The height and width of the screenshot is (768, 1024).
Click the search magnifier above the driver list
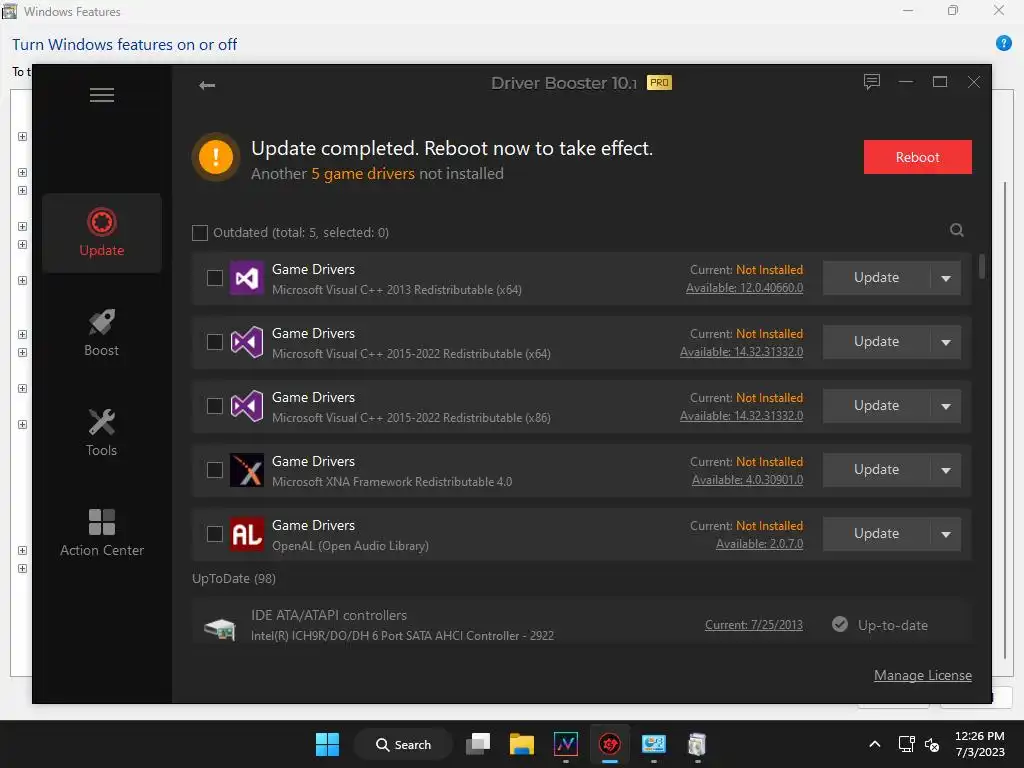(x=957, y=230)
